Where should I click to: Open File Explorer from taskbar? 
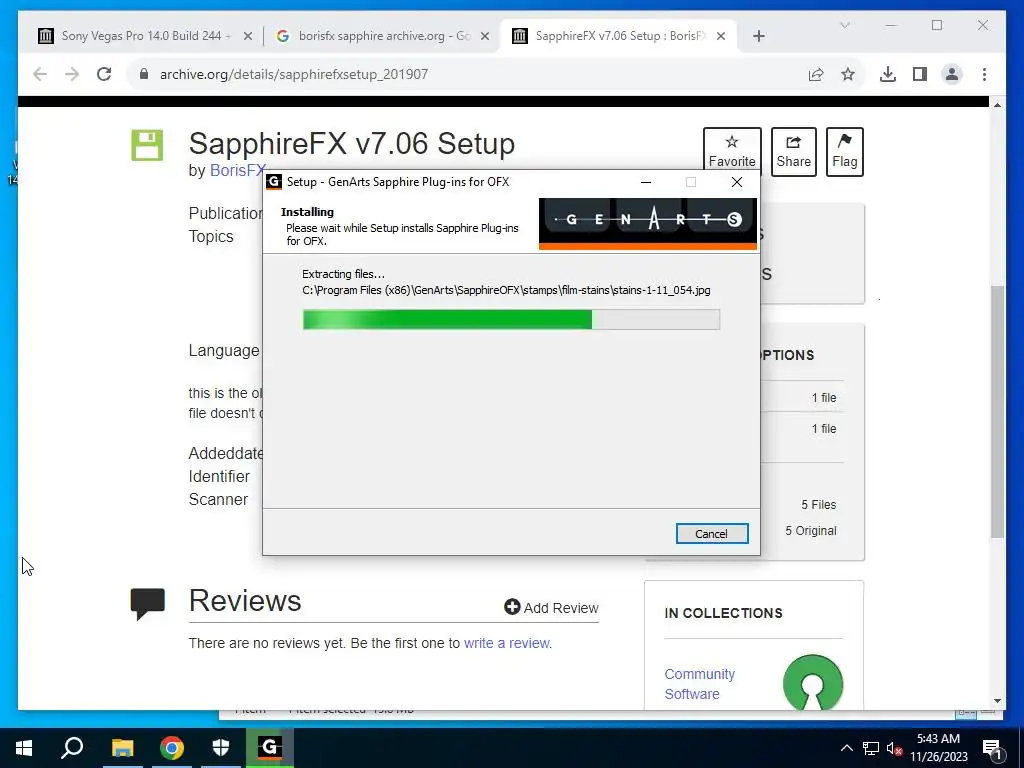pyautogui.click(x=122, y=748)
